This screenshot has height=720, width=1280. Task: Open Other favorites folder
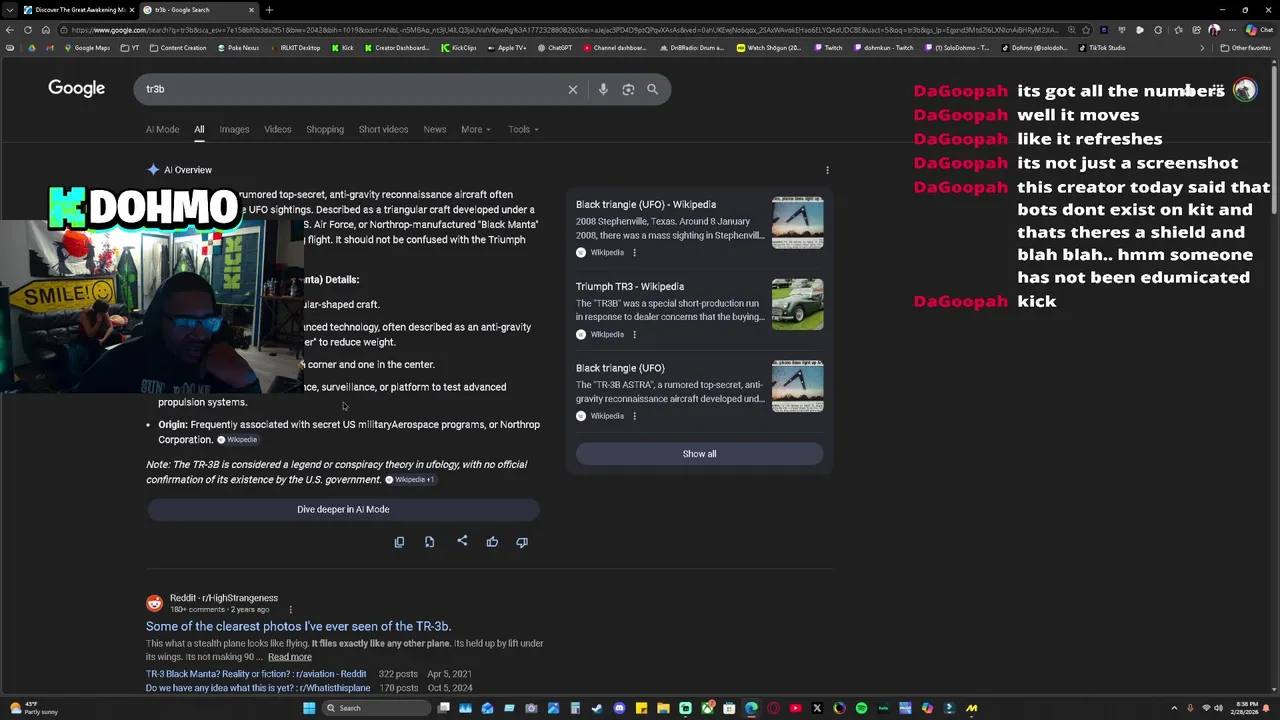point(1245,48)
